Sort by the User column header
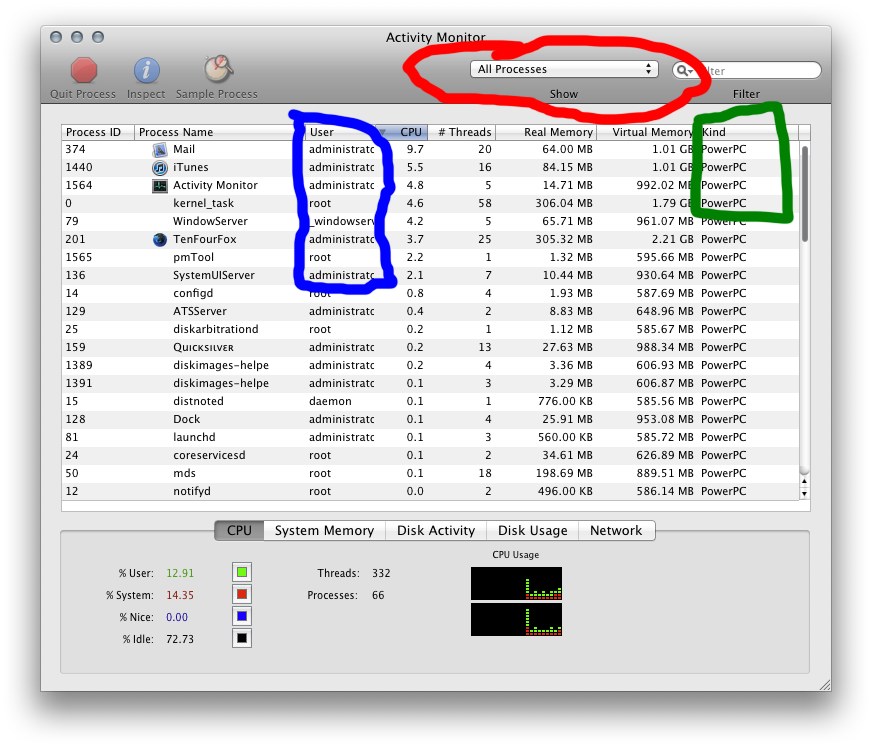Viewport: 872px width, 747px height. pos(340,132)
